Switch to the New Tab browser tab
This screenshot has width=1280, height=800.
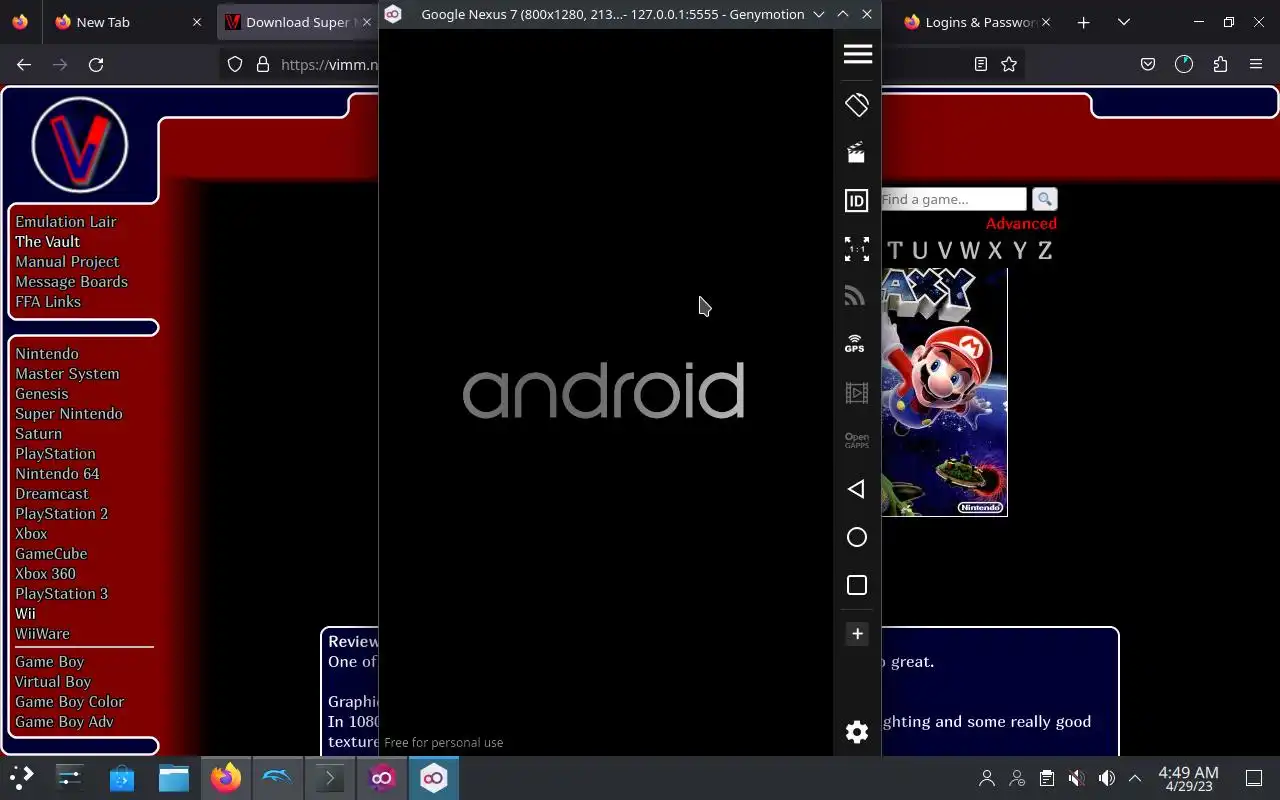coord(128,22)
